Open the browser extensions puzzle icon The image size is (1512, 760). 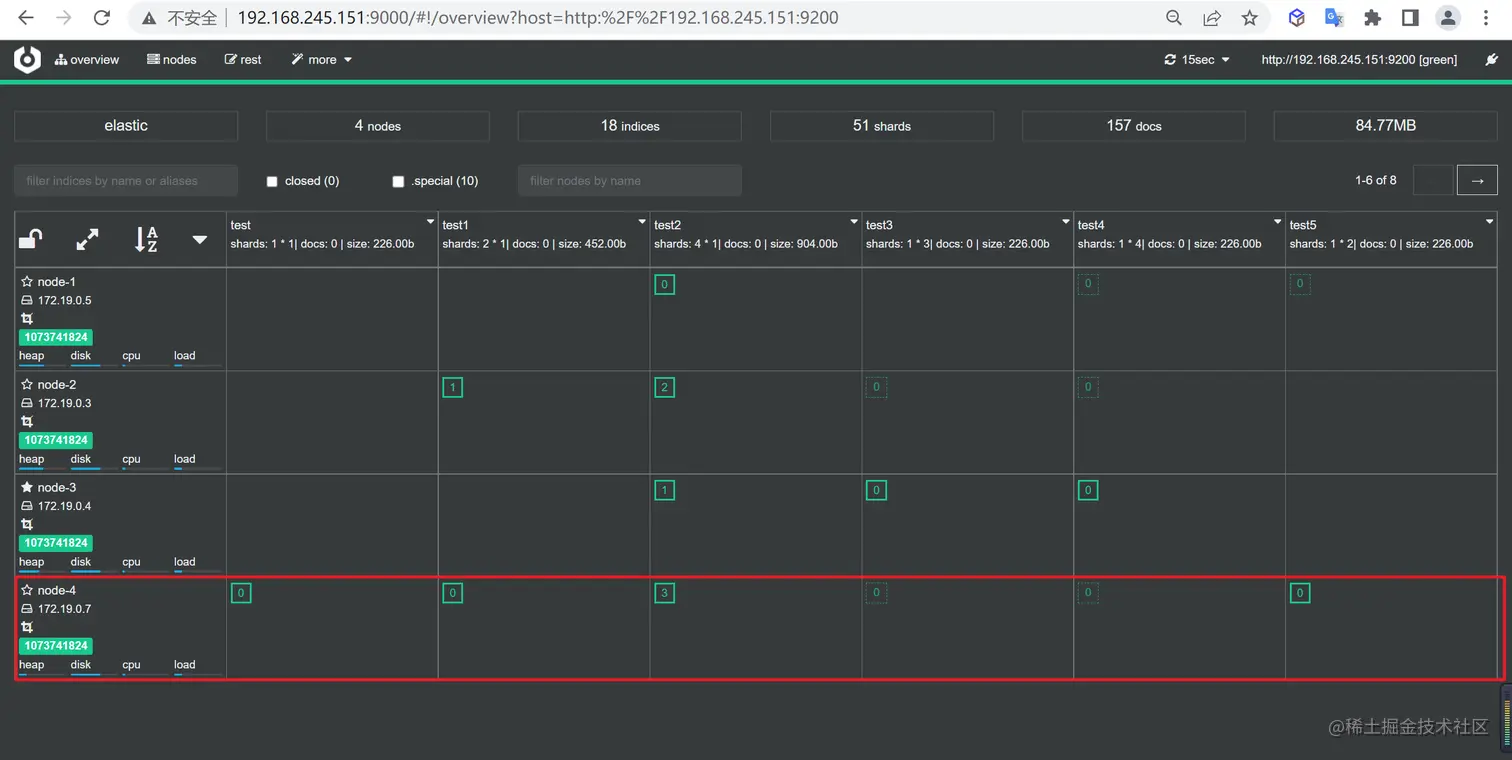[1372, 18]
